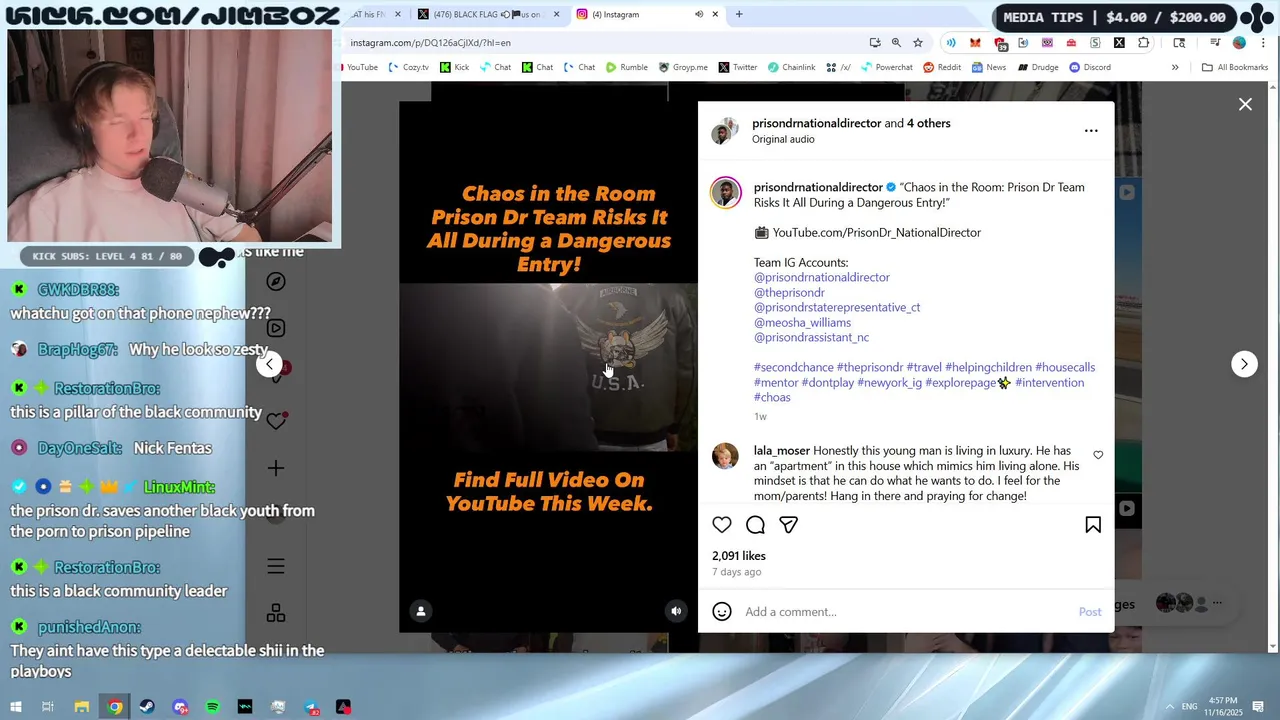Open Instagram hamburger More menu
This screenshot has height=720, width=1280.
276,567
